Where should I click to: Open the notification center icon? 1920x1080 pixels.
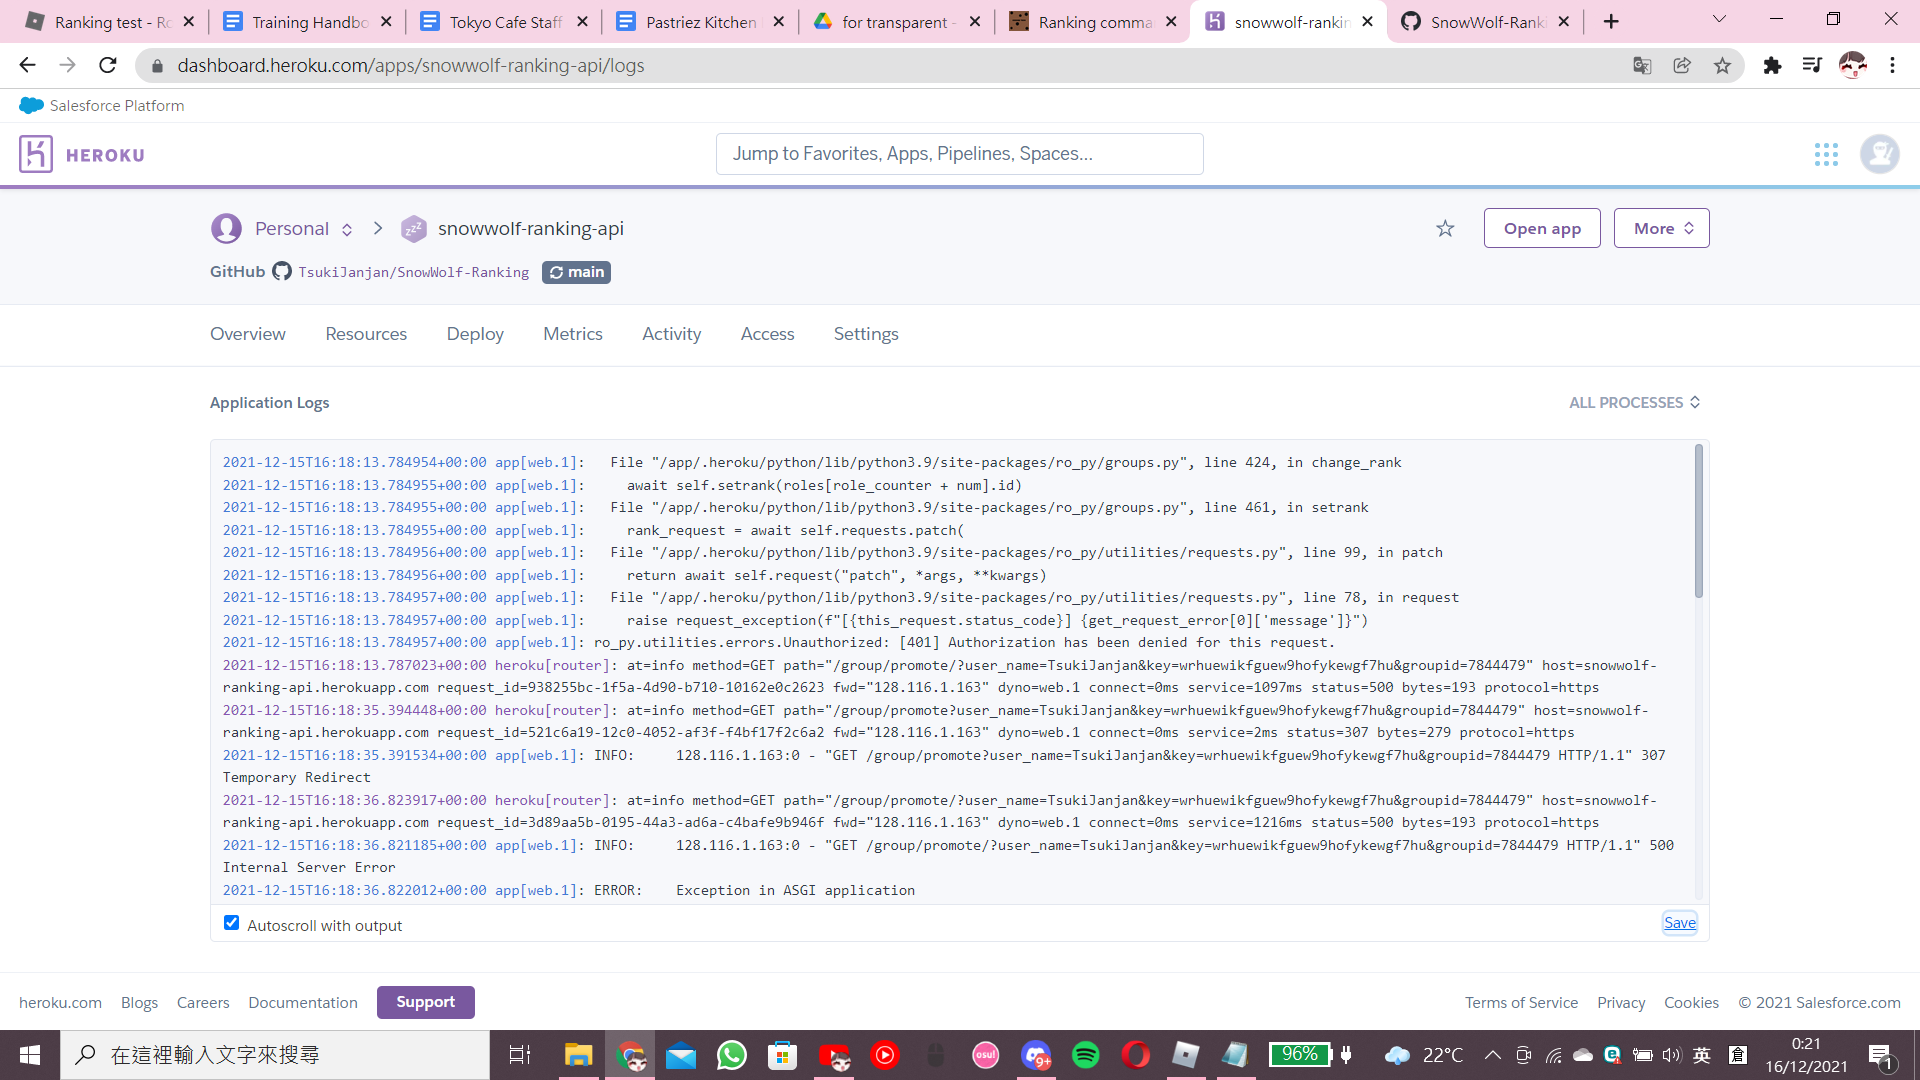(x=1880, y=1056)
